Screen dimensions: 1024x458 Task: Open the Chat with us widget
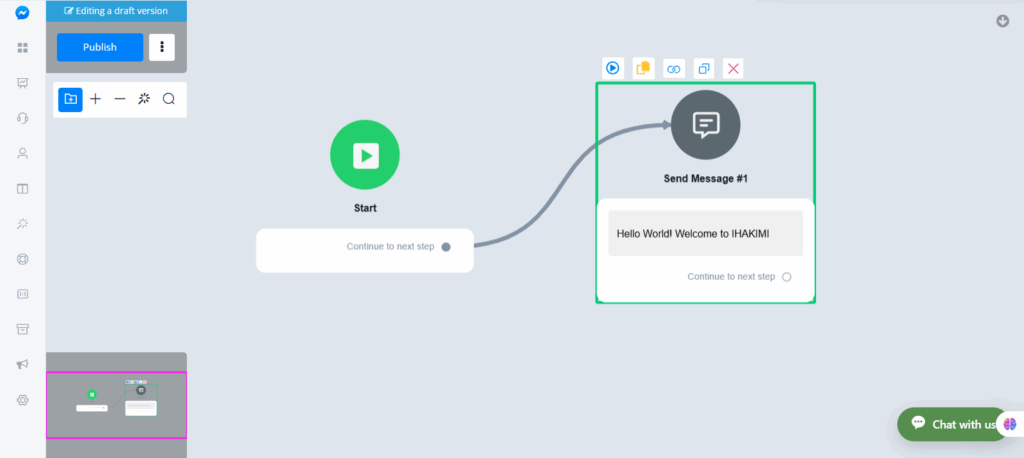(x=953, y=424)
